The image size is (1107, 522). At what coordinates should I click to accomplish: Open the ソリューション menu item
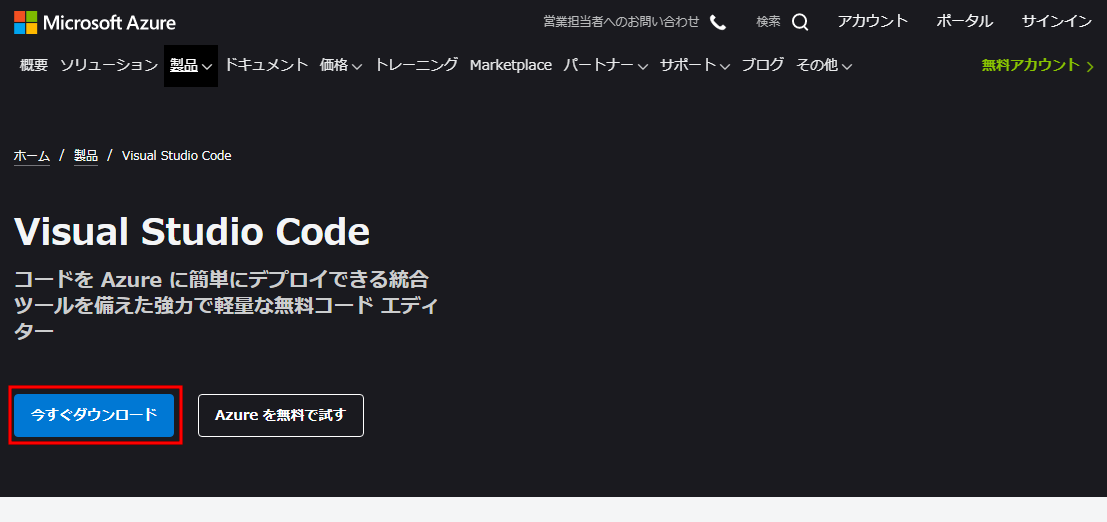(109, 65)
